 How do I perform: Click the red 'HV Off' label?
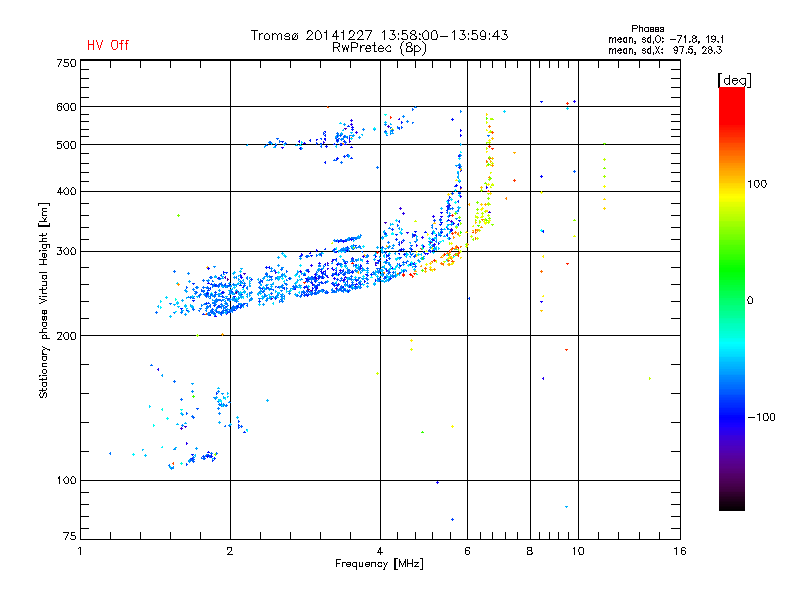pyautogui.click(x=108, y=45)
